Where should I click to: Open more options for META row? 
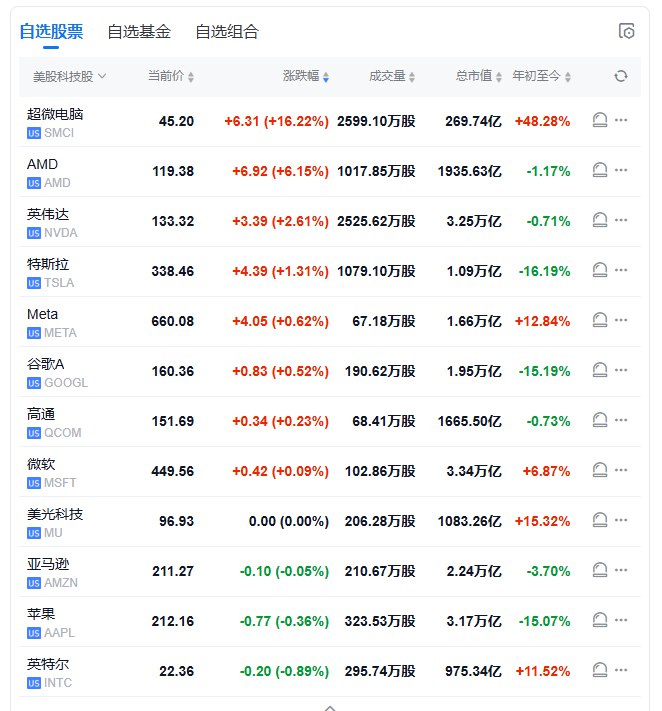click(621, 320)
